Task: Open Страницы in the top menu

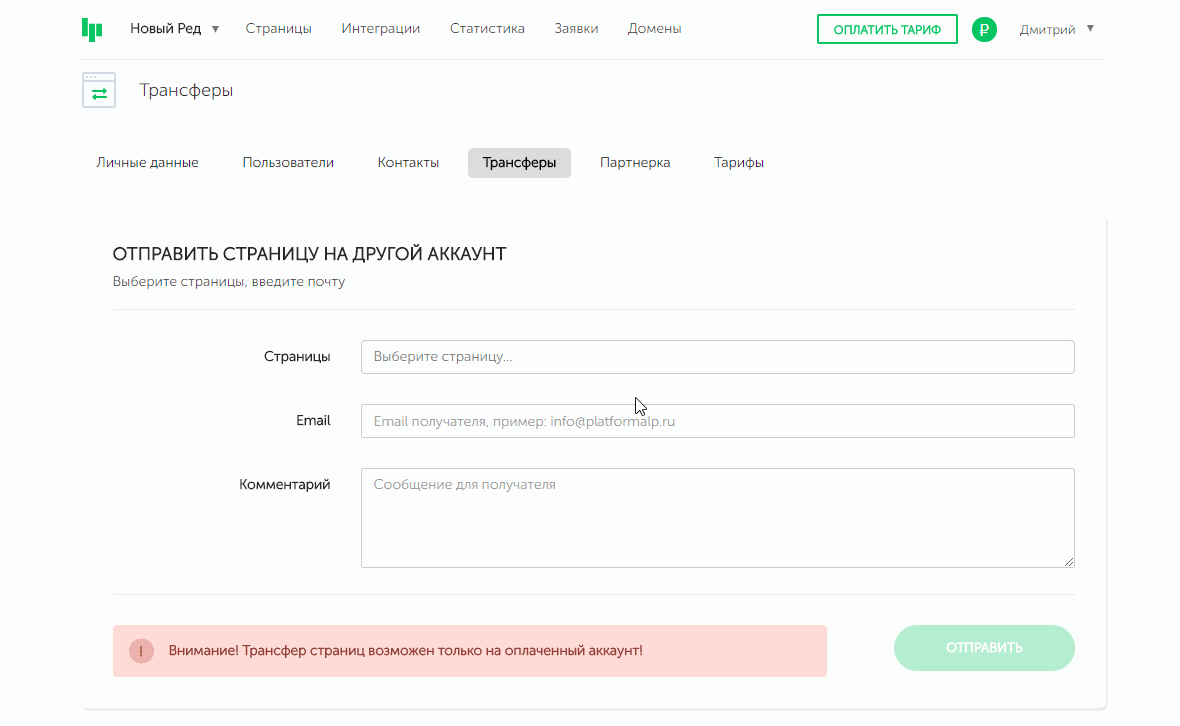Action: point(278,29)
